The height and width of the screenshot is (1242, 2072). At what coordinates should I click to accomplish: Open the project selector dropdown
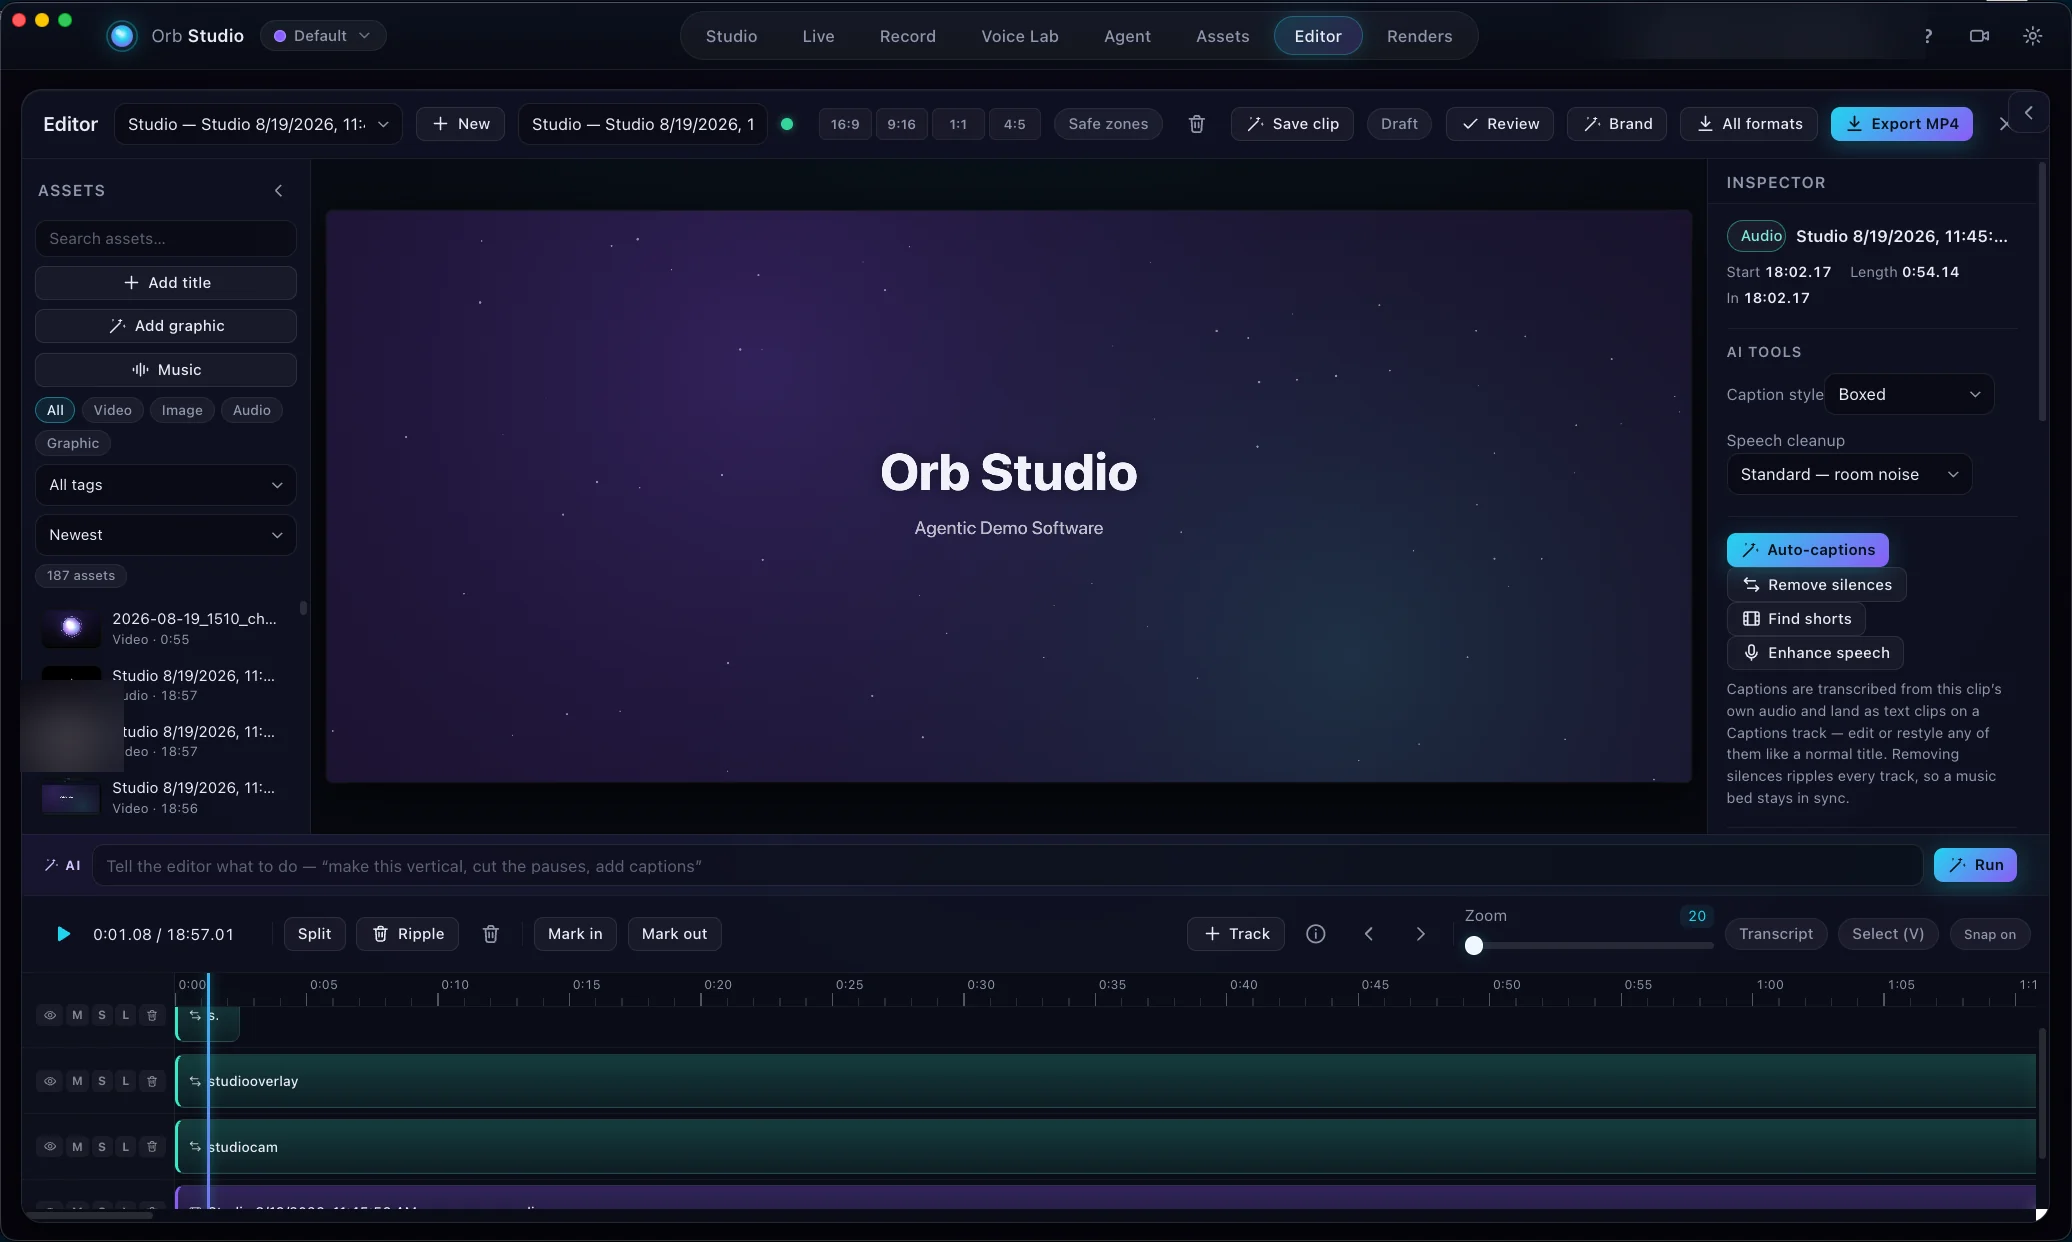point(258,124)
